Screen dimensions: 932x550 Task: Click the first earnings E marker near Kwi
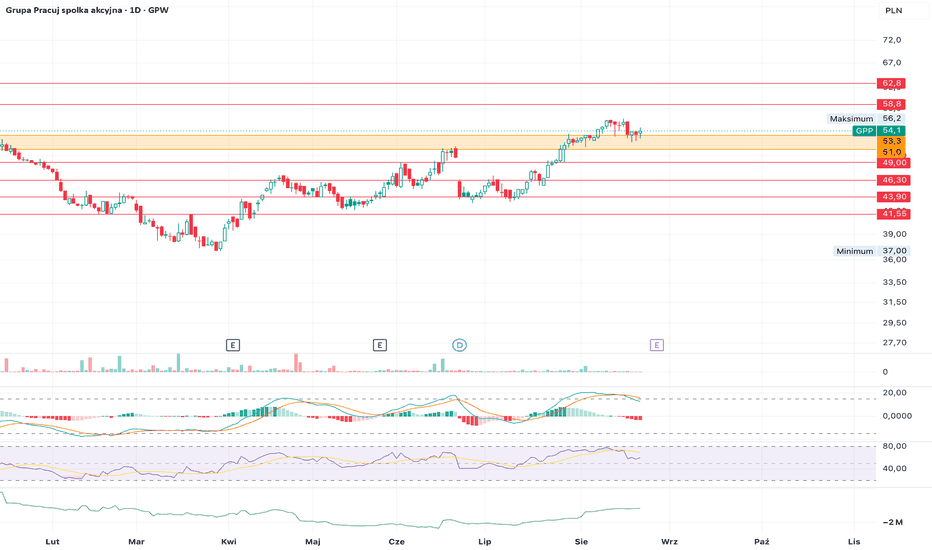[233, 345]
